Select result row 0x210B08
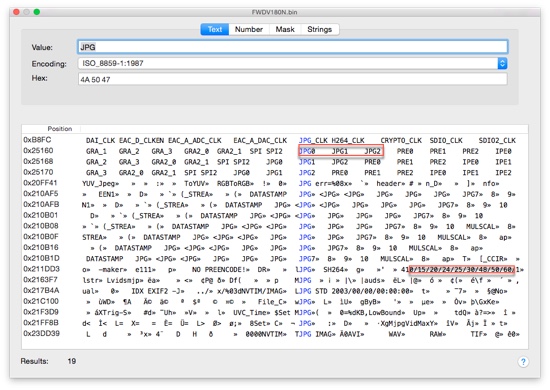The image size is (550, 390). point(275,226)
